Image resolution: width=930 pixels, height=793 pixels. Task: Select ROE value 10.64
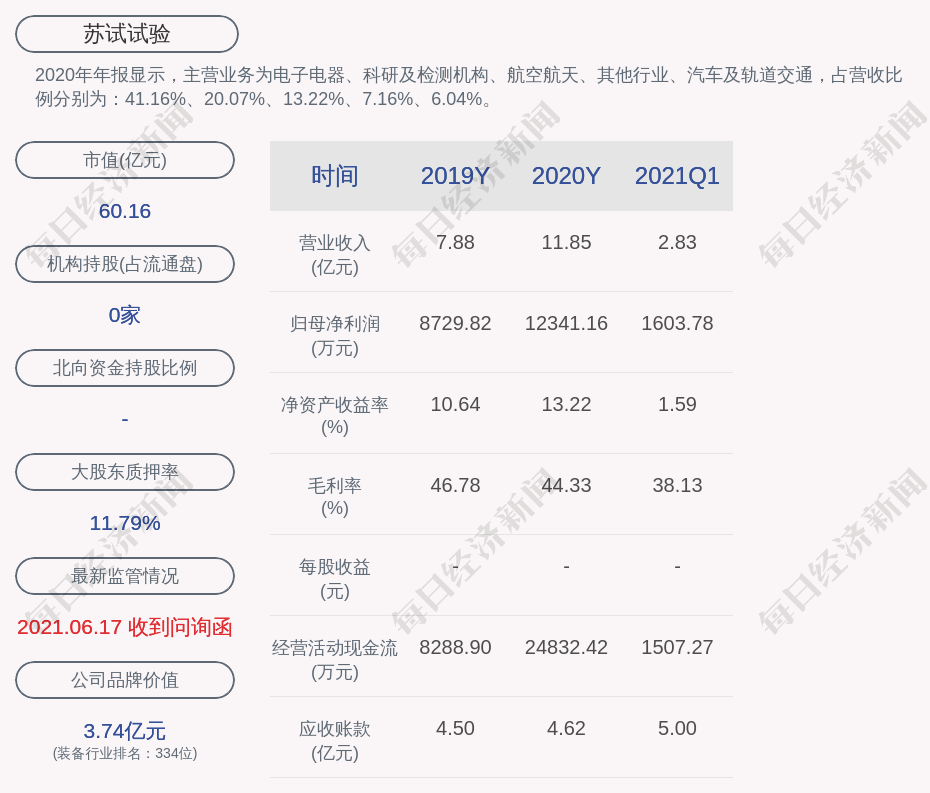pos(456,404)
